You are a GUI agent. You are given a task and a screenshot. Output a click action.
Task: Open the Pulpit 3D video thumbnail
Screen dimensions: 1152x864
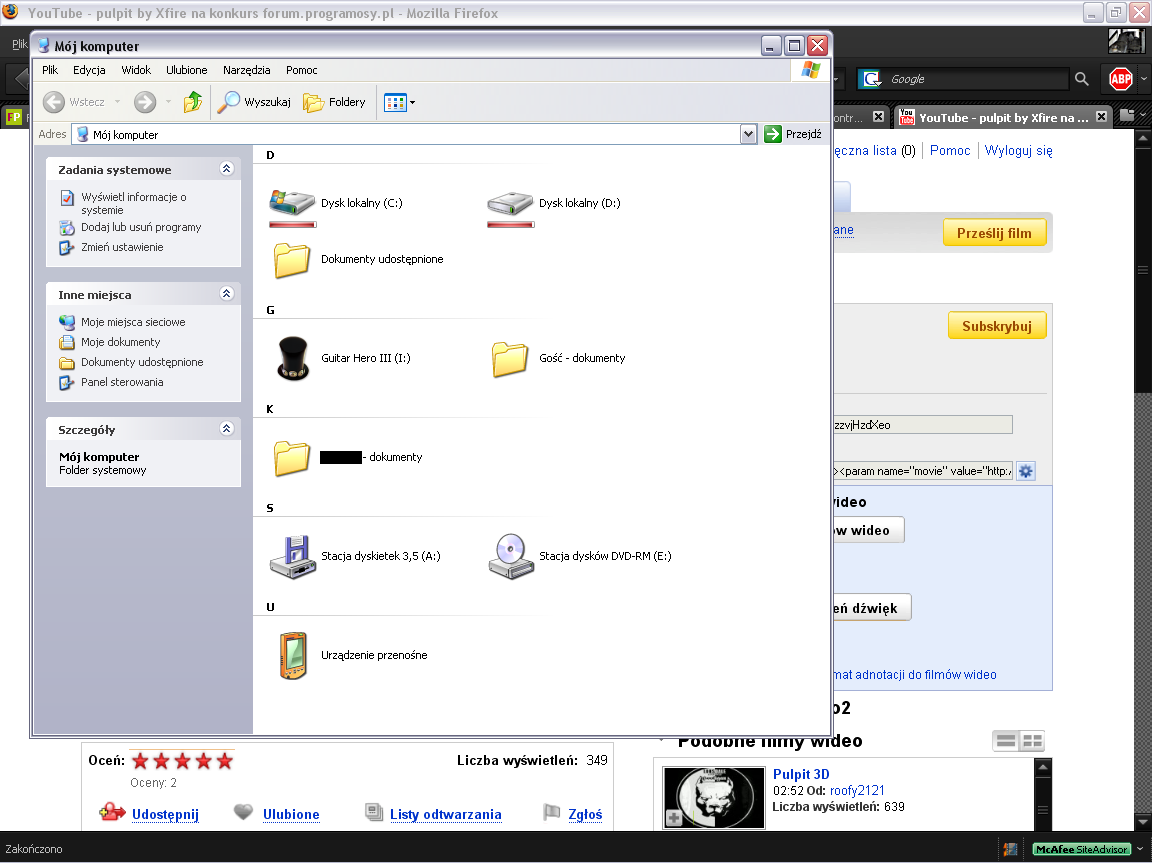point(713,798)
